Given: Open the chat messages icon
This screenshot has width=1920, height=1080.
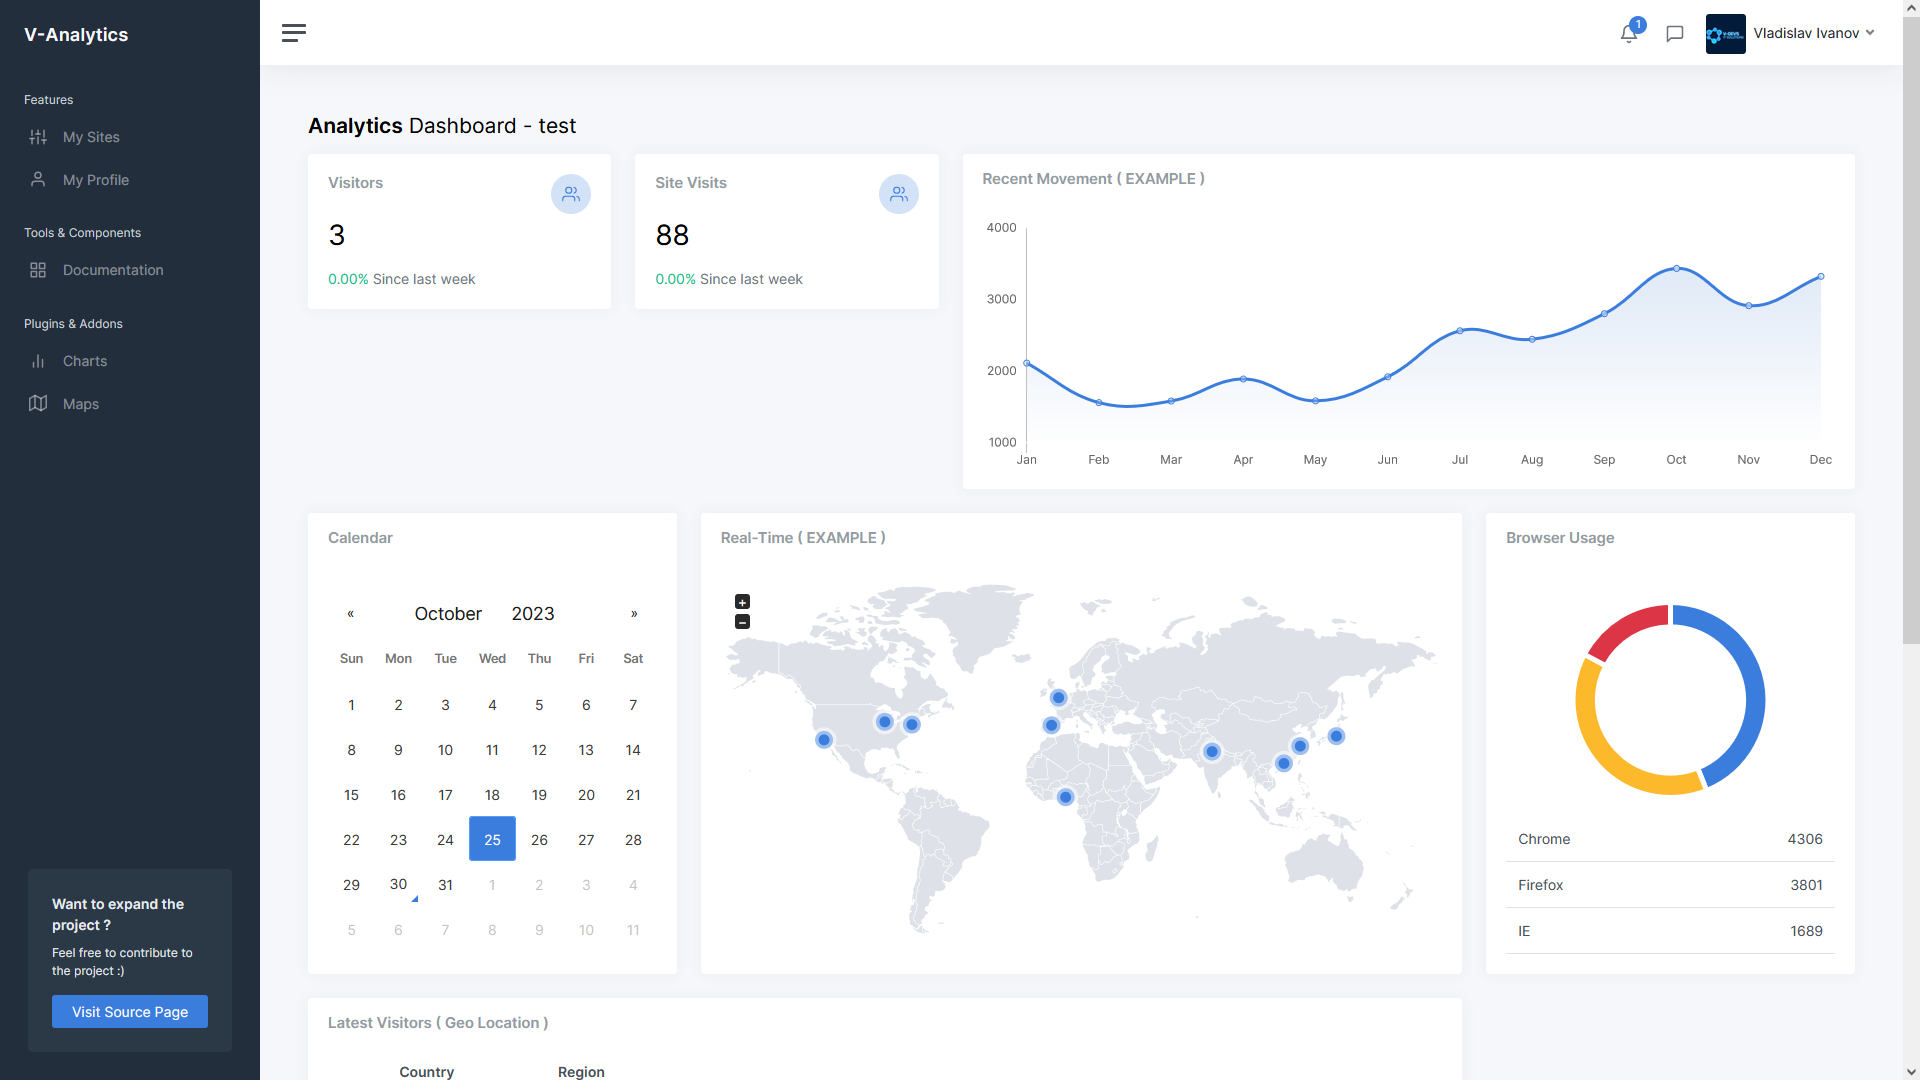Looking at the screenshot, I should [x=1675, y=34].
